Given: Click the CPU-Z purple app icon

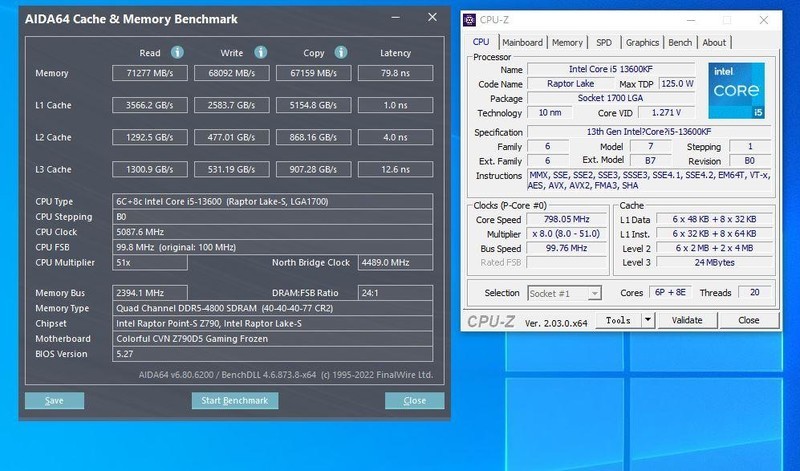Looking at the screenshot, I should [469, 20].
